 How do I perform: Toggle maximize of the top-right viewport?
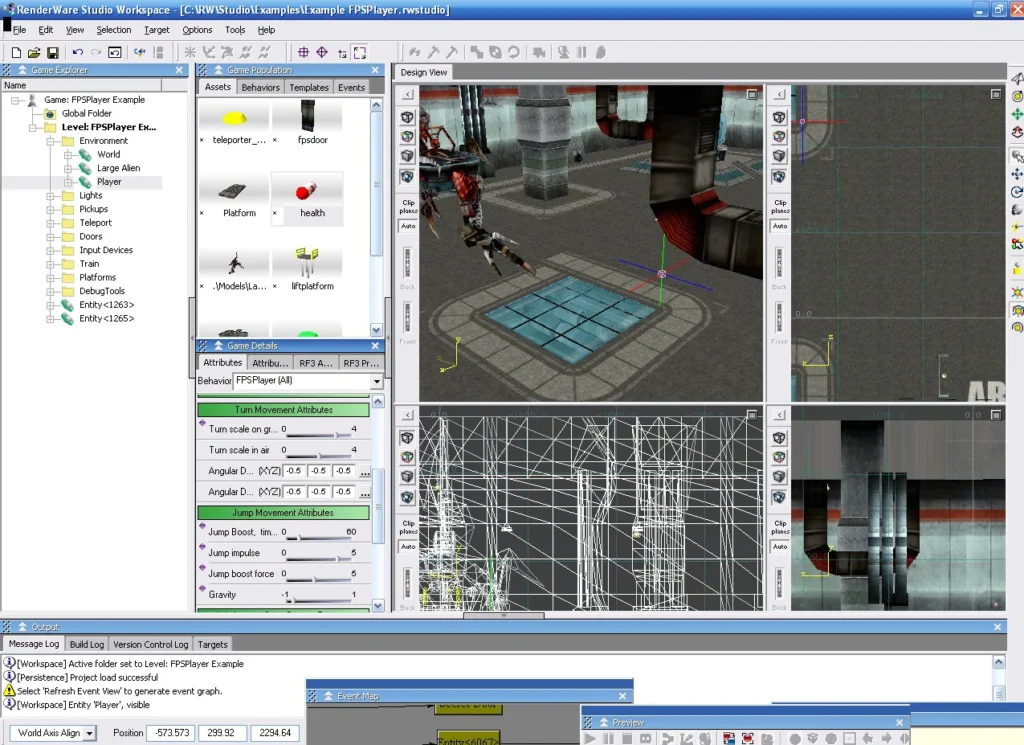coord(996,95)
